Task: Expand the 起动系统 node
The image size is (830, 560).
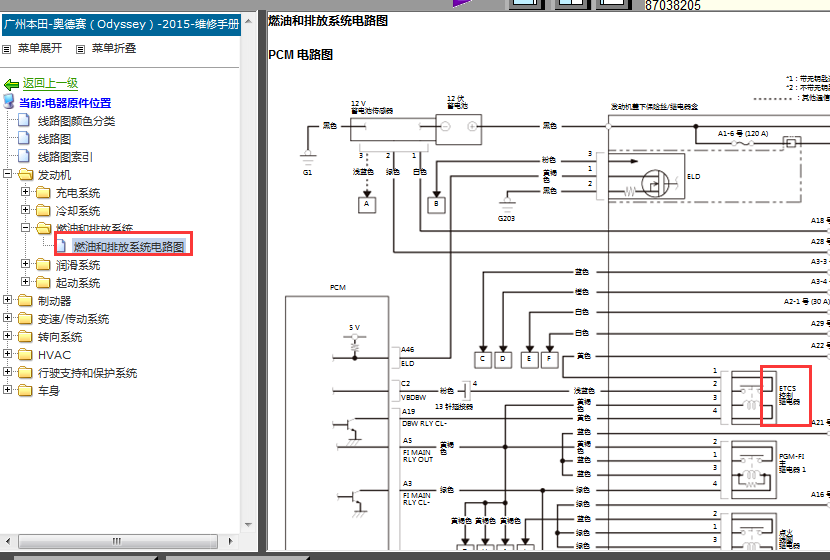Action: (25, 282)
